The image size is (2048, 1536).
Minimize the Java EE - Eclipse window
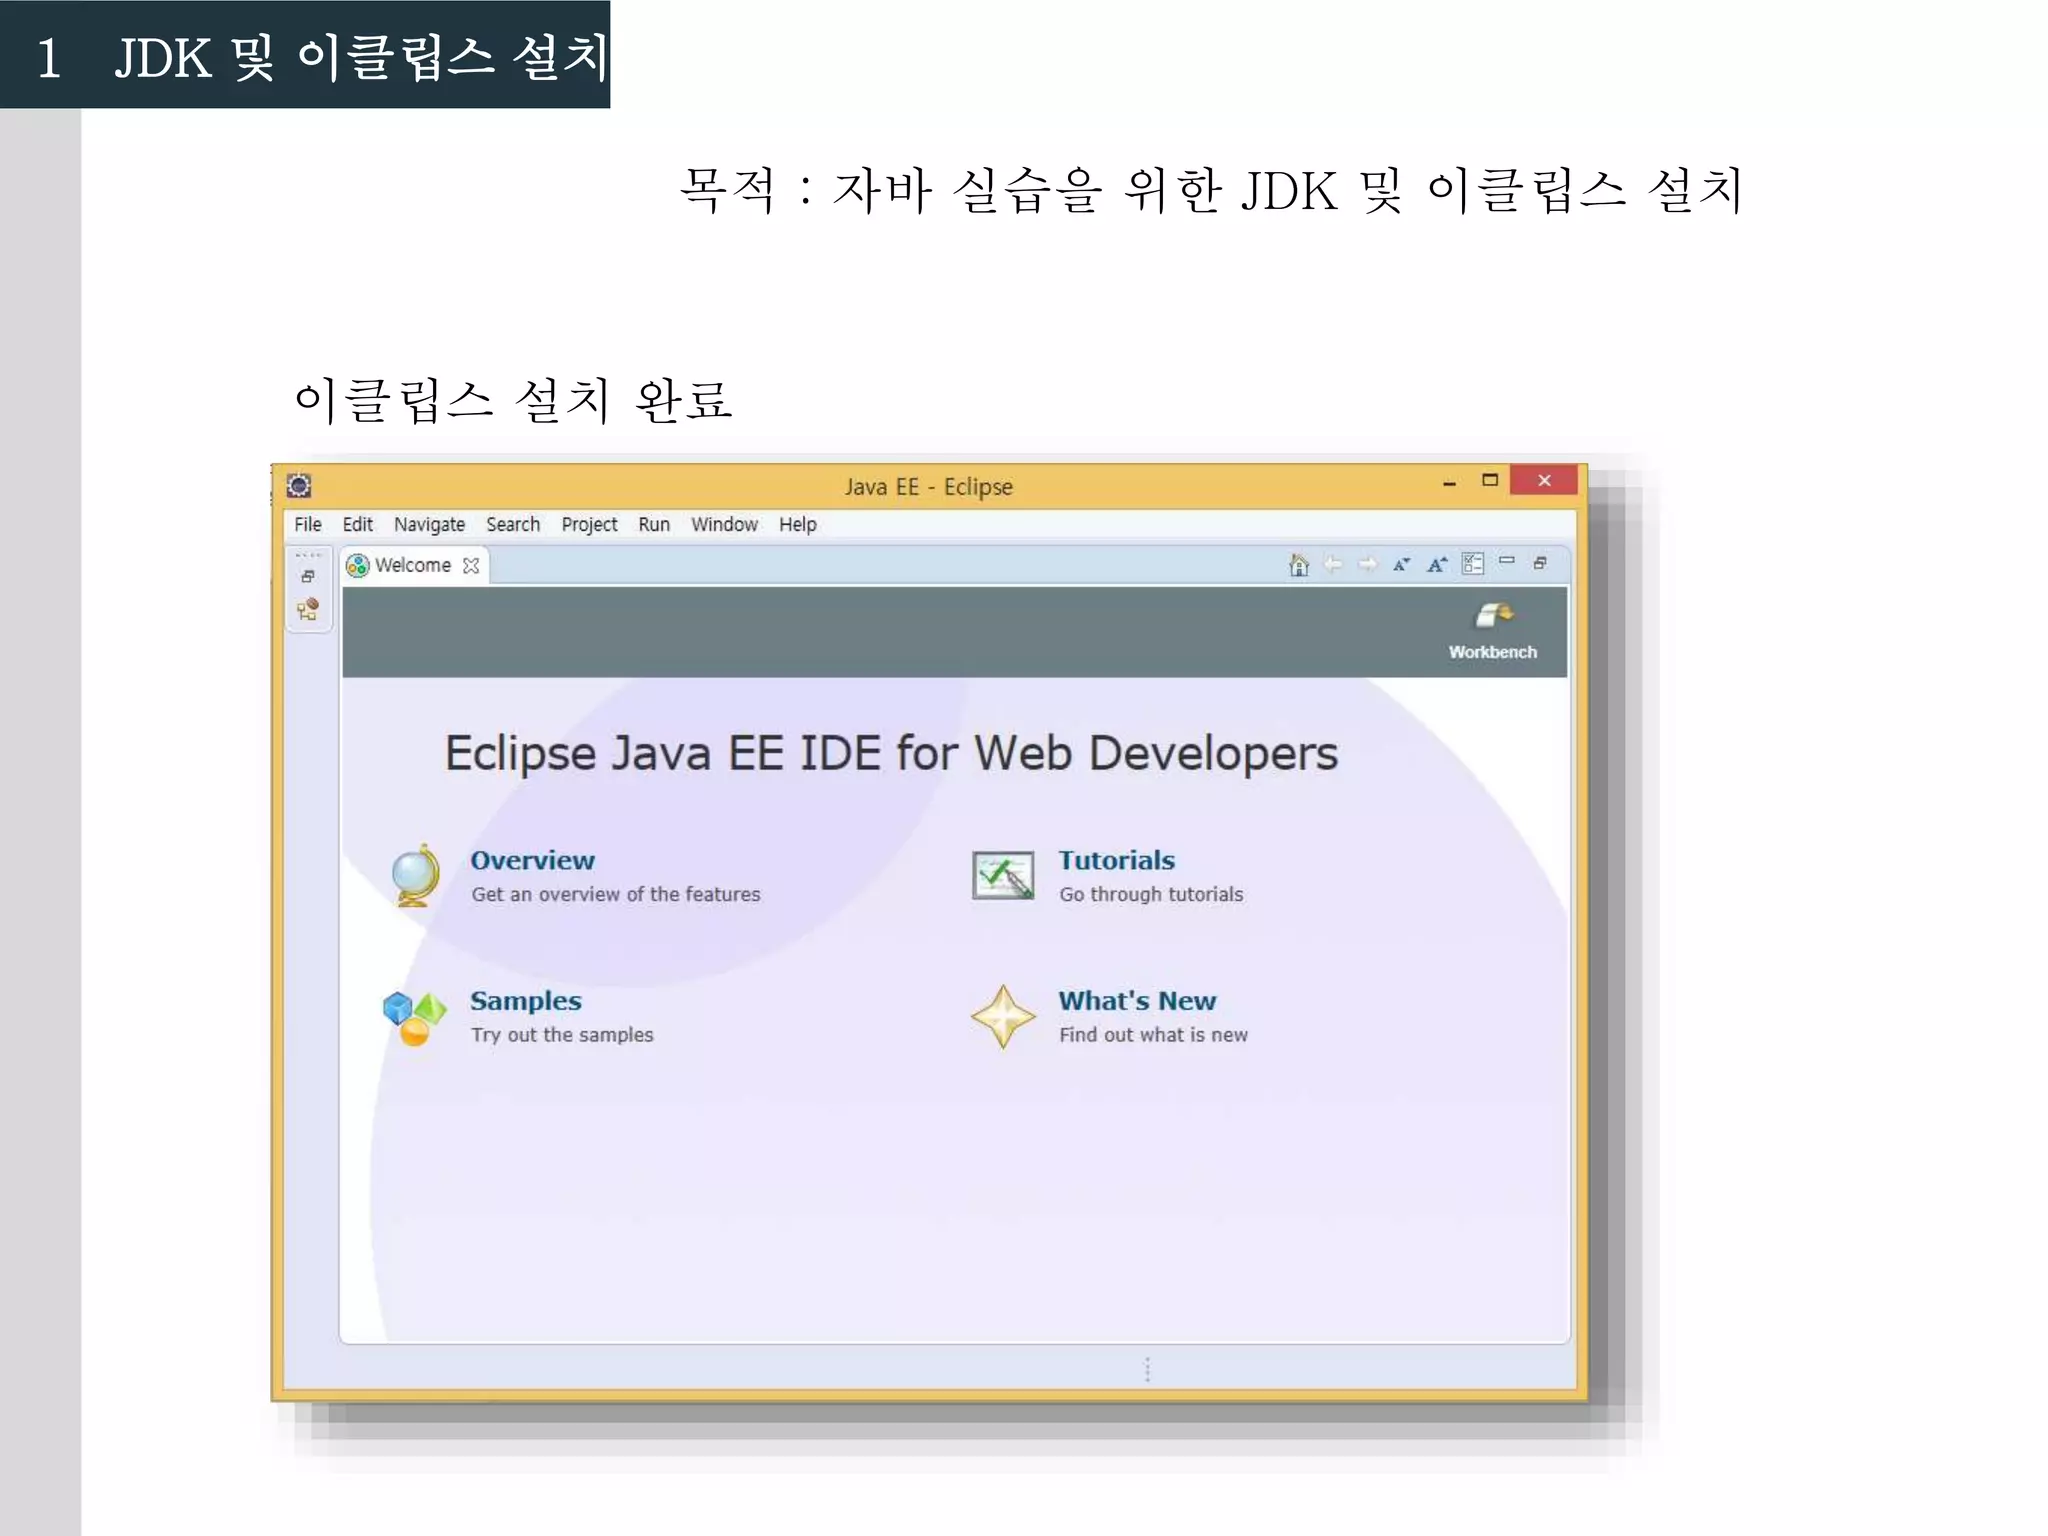click(x=1449, y=482)
